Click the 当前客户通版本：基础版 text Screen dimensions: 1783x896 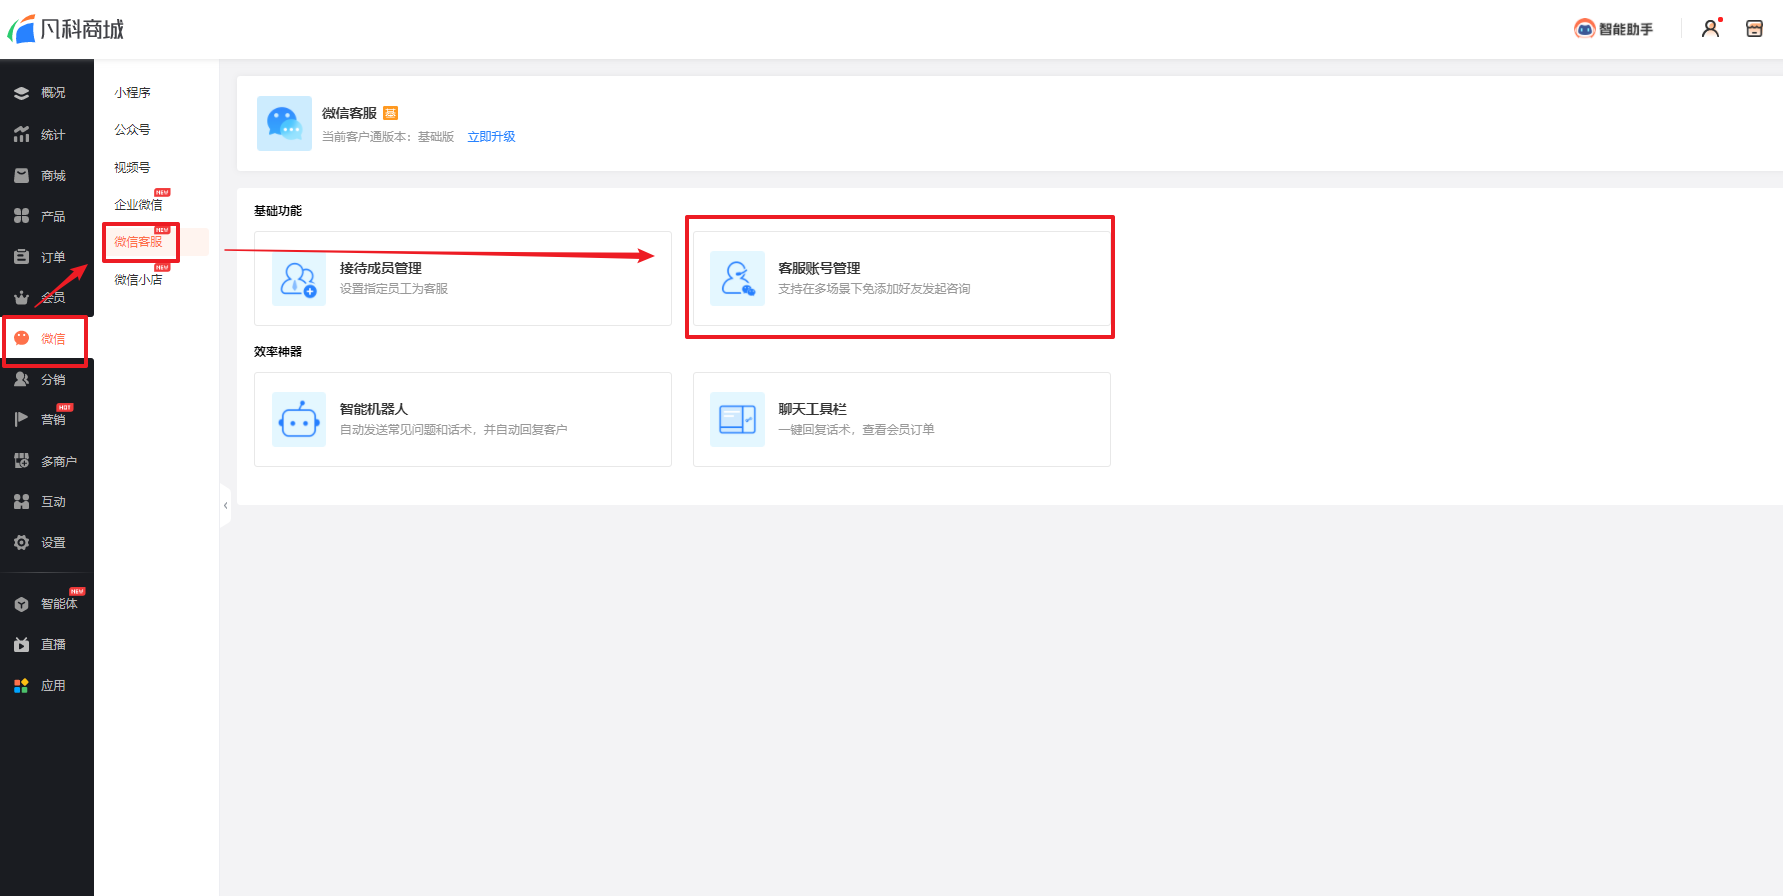click(x=388, y=137)
